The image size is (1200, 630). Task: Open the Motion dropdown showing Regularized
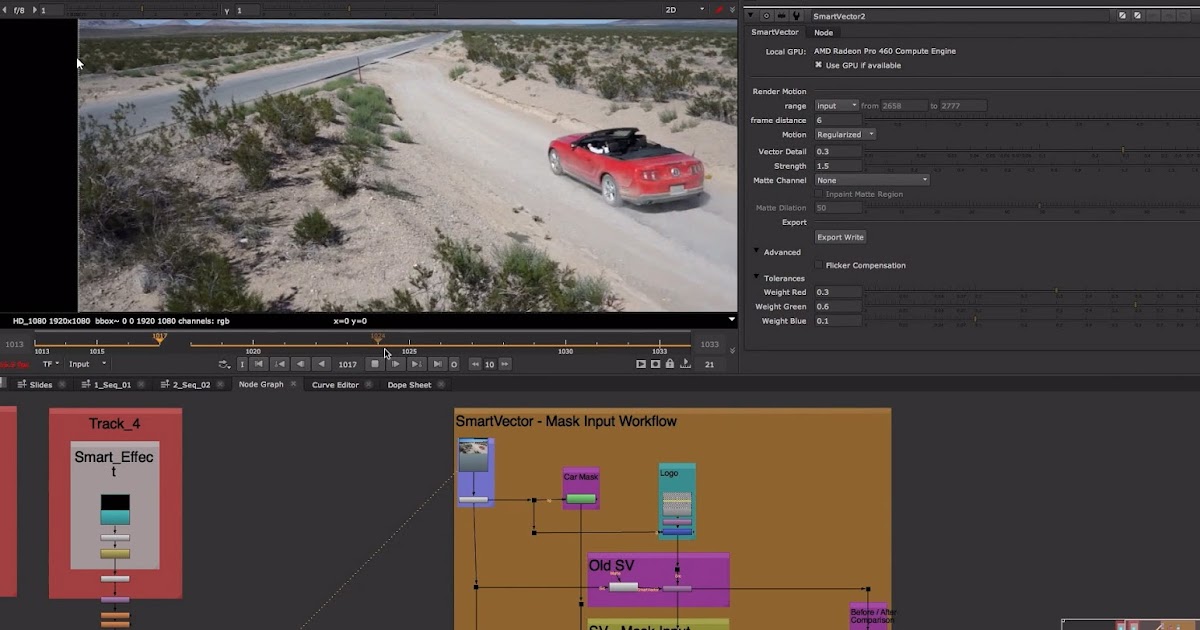[x=843, y=134]
